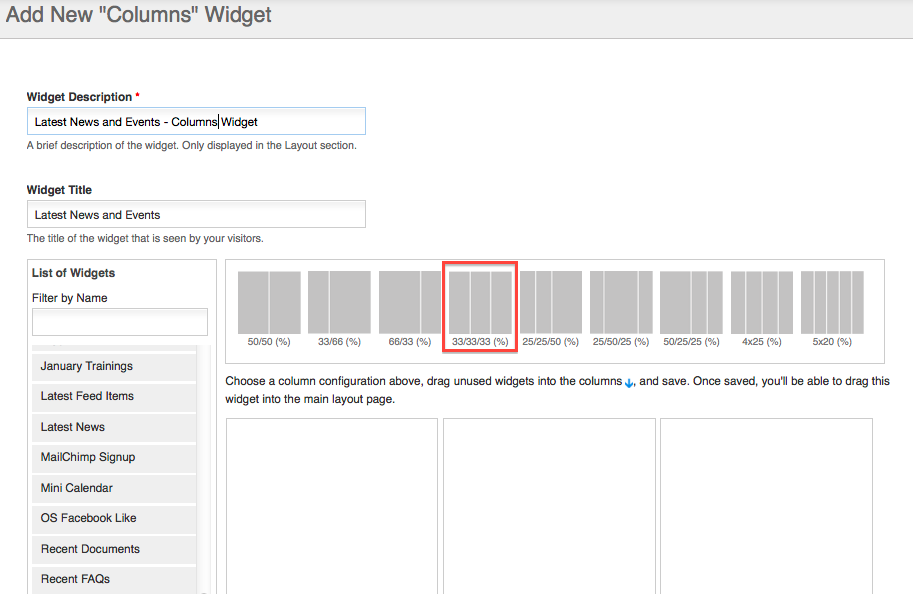Pick the Latest News widget
The image size is (913, 594).
pyautogui.click(x=114, y=427)
